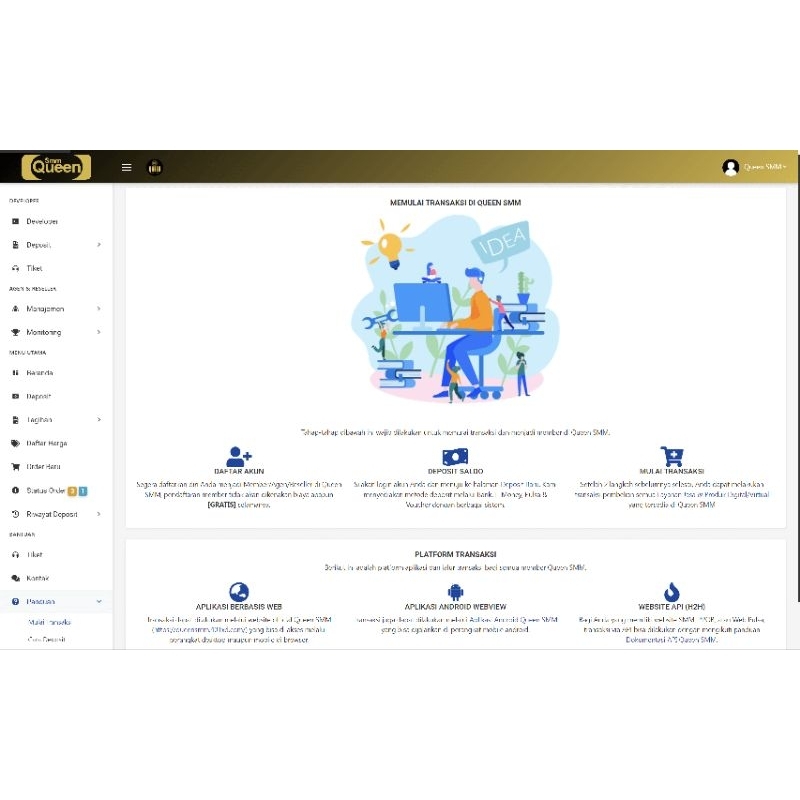
Task: Go to Beranda in Menu Utama
Action: coord(40,373)
